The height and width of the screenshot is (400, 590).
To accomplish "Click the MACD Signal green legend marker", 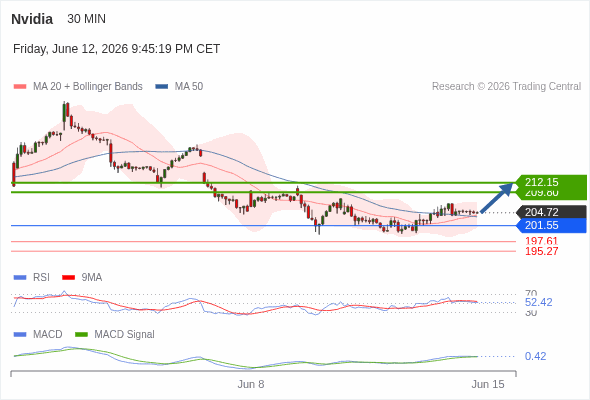I will pyautogui.click(x=81, y=335).
